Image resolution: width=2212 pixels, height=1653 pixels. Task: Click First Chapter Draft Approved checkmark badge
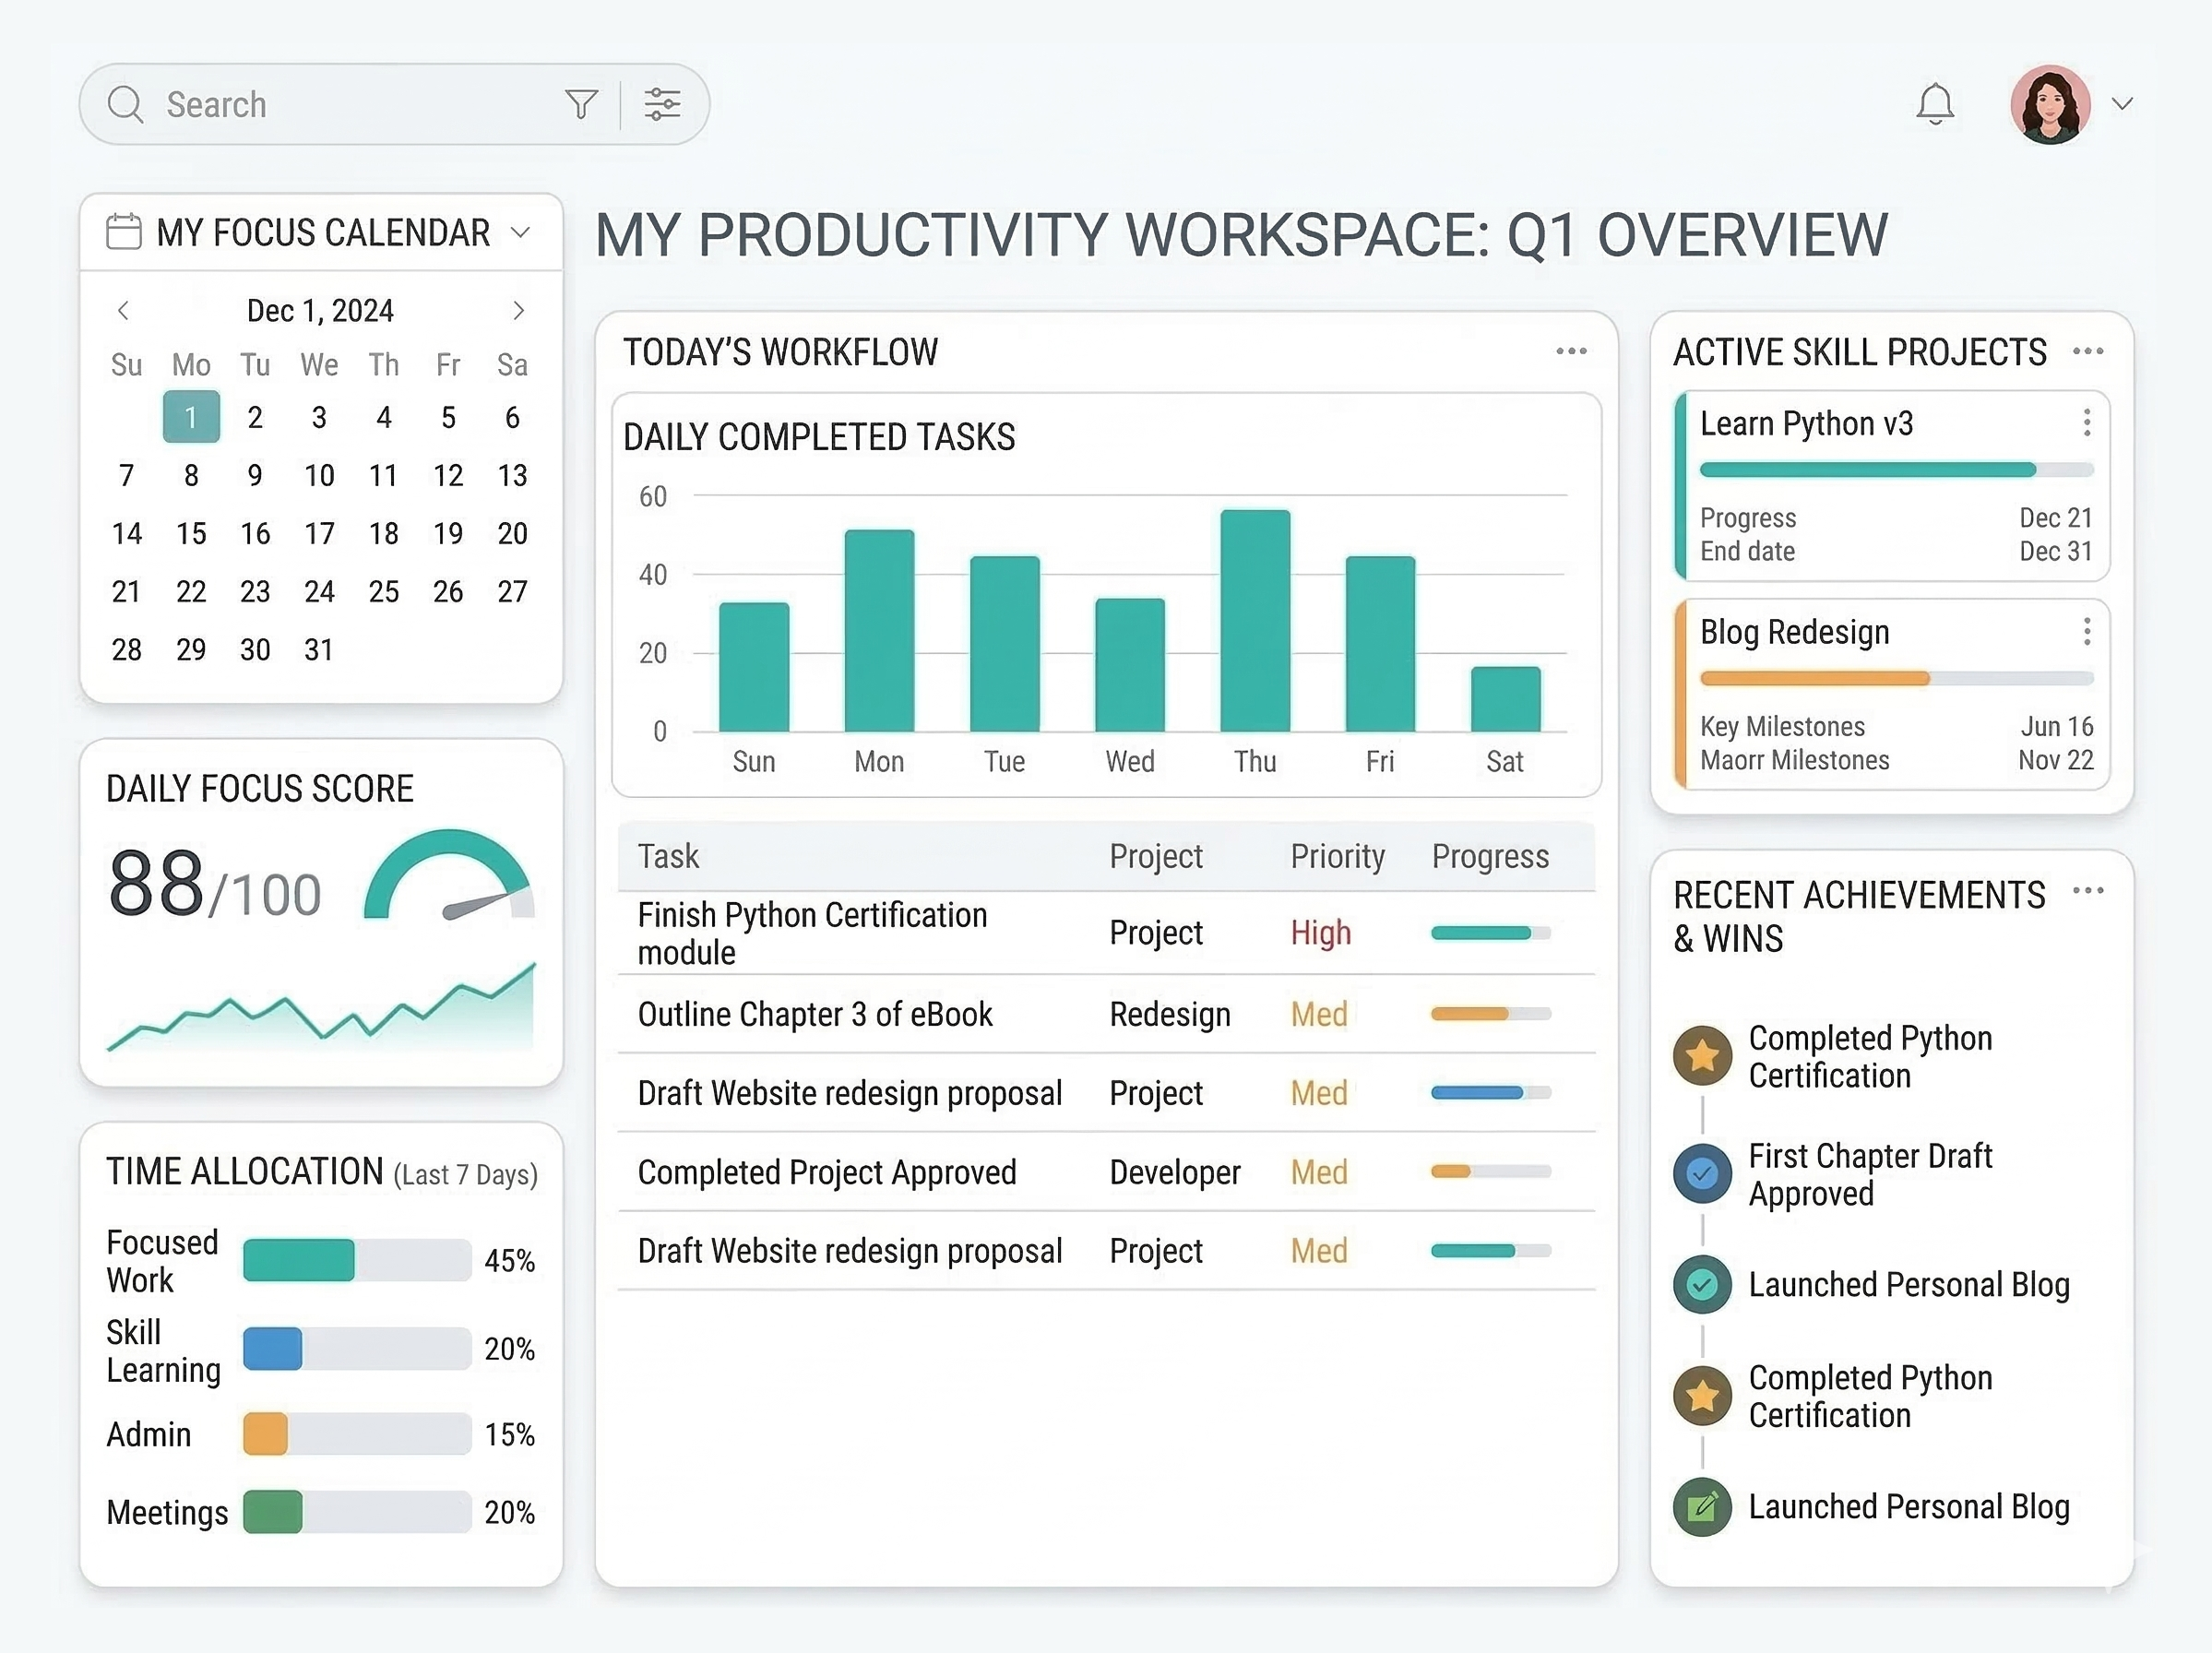click(1702, 1173)
